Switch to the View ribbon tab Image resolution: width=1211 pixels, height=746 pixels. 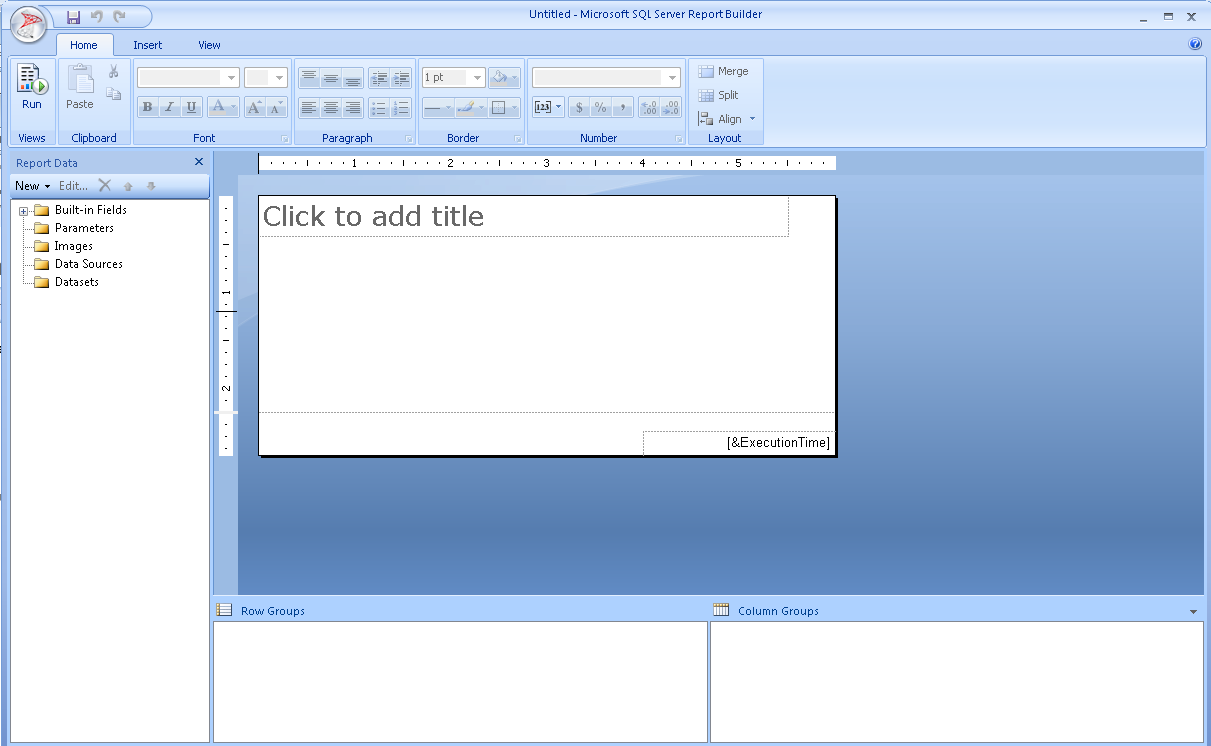pos(209,45)
